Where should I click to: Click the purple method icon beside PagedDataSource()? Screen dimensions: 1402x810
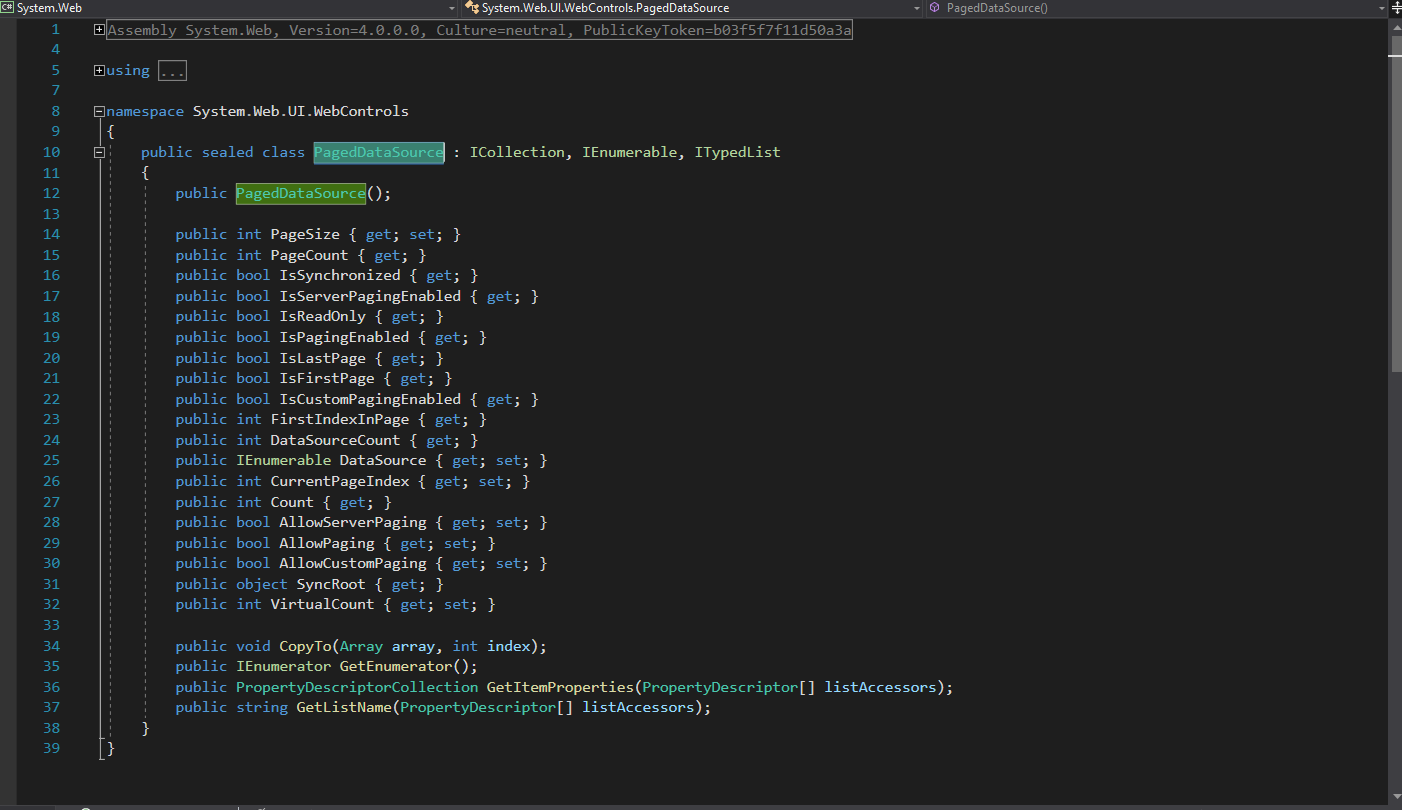(x=934, y=7)
